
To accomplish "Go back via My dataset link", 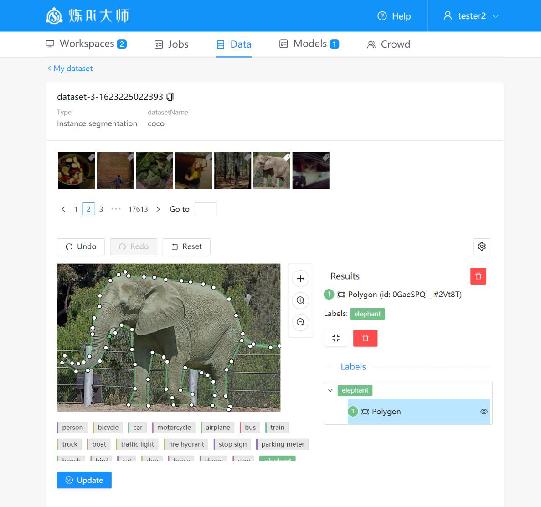I will tap(70, 68).
